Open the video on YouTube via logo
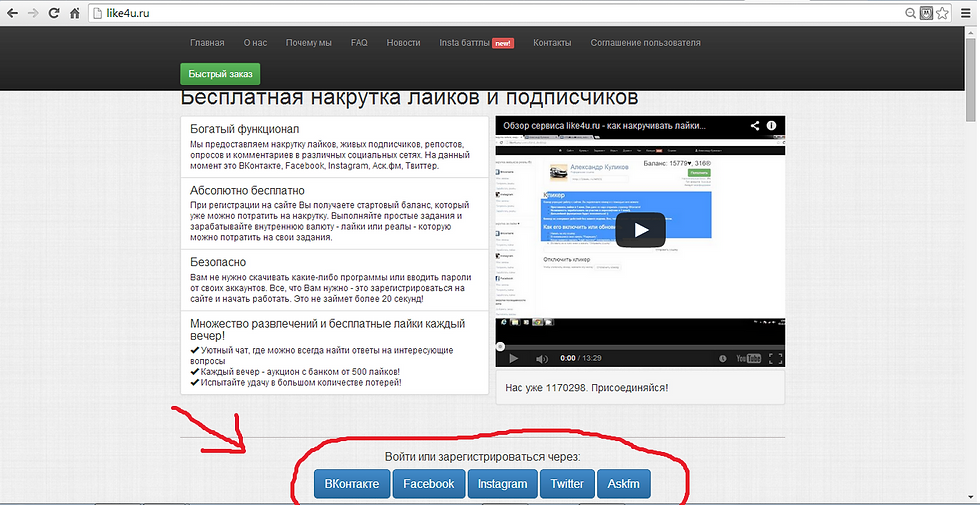Image resolution: width=980 pixels, height=505 pixels. click(x=748, y=359)
